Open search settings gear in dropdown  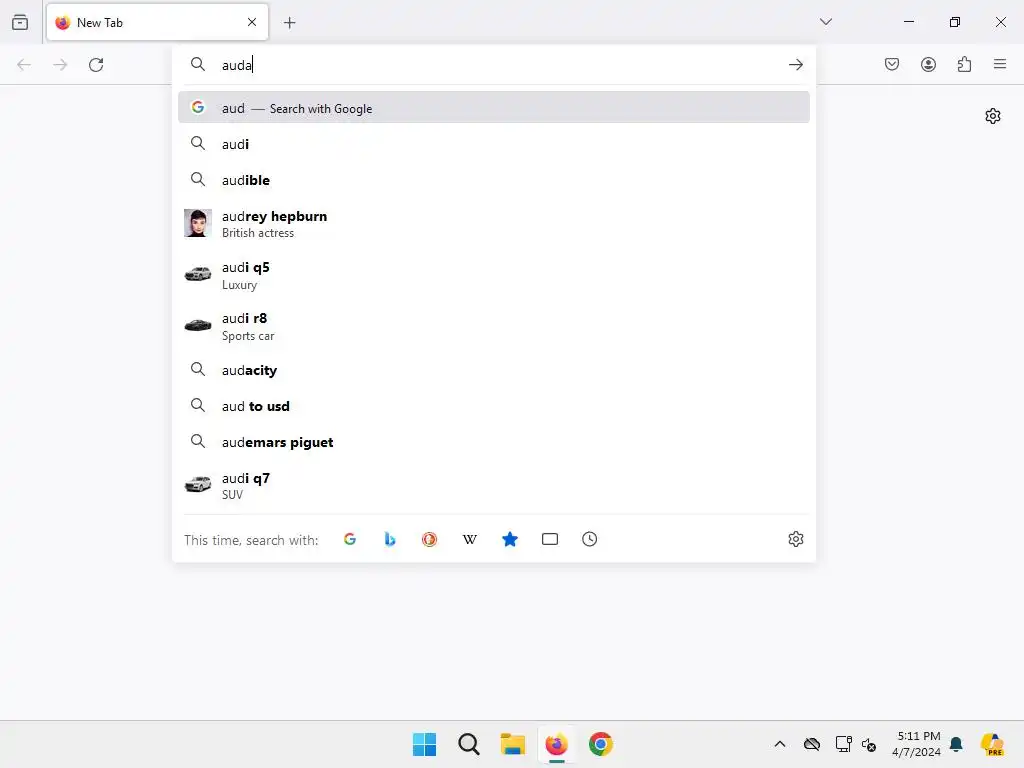(x=795, y=539)
